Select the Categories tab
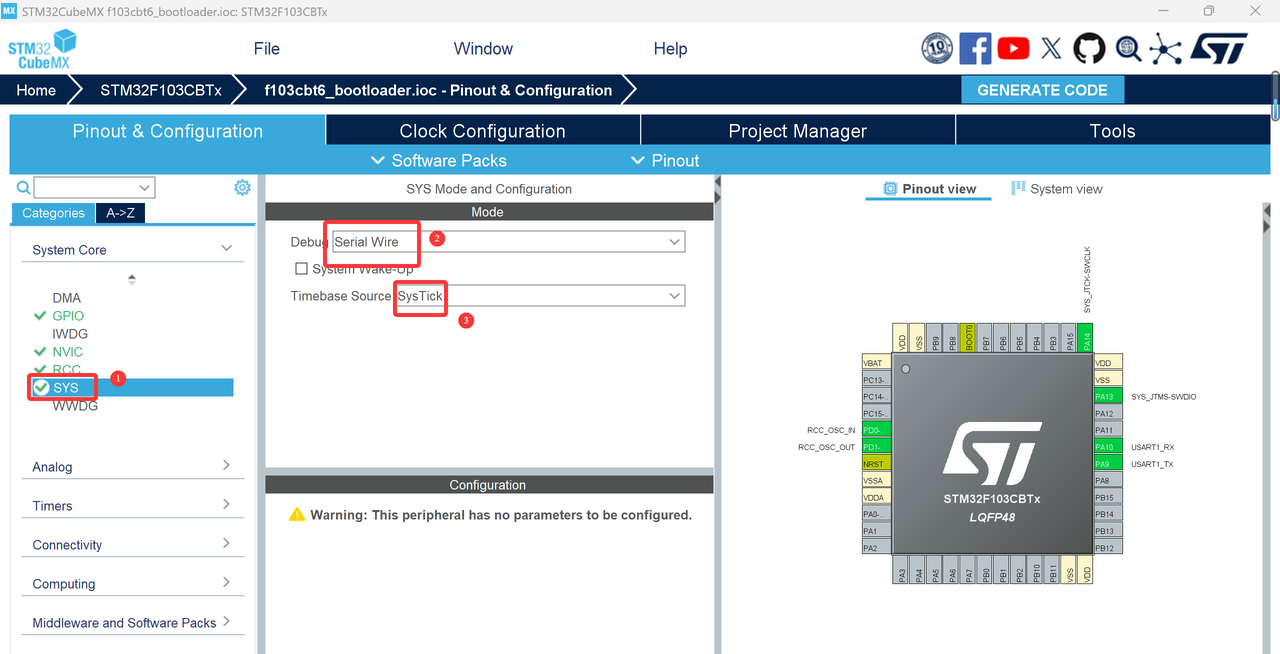Viewport: 1280px width, 654px height. pyautogui.click(x=53, y=213)
